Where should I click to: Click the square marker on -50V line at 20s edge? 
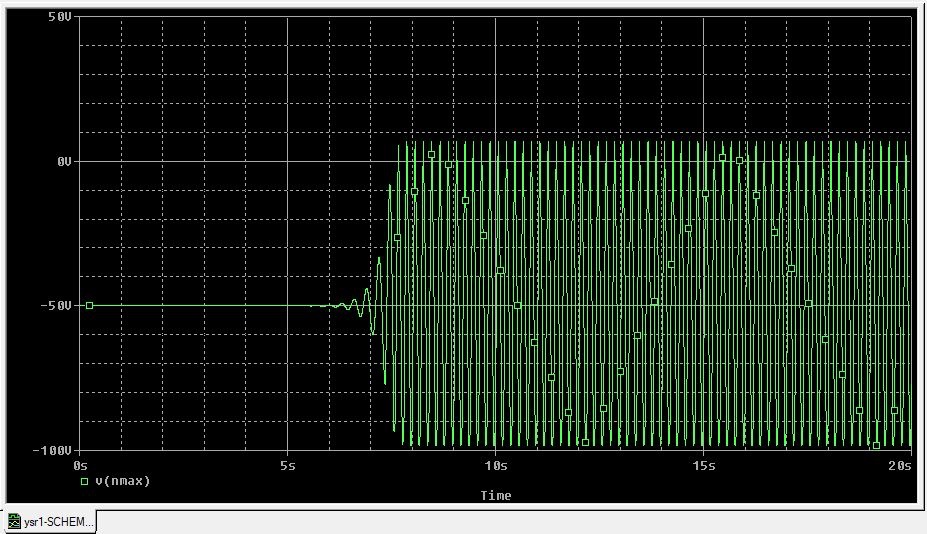click(x=808, y=303)
